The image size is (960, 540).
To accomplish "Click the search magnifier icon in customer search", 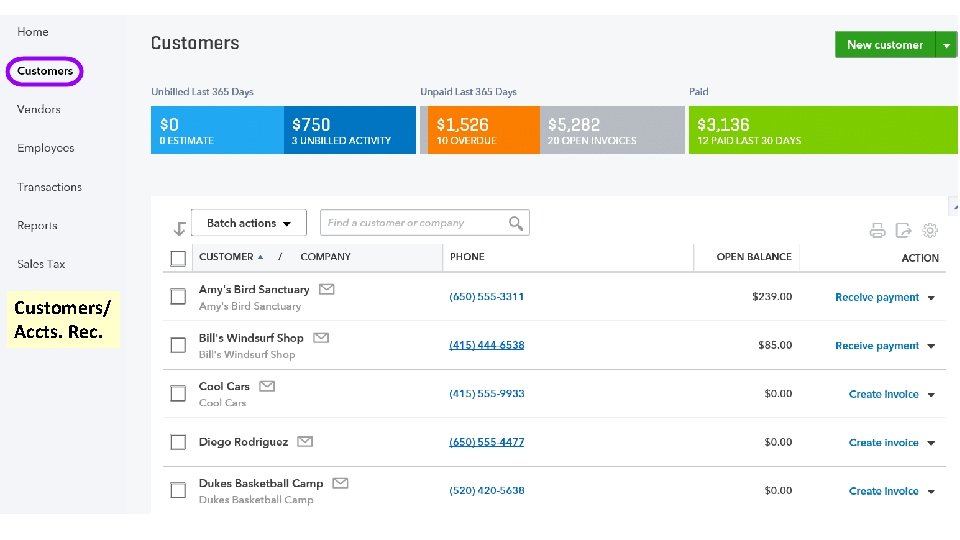I will click(x=516, y=223).
